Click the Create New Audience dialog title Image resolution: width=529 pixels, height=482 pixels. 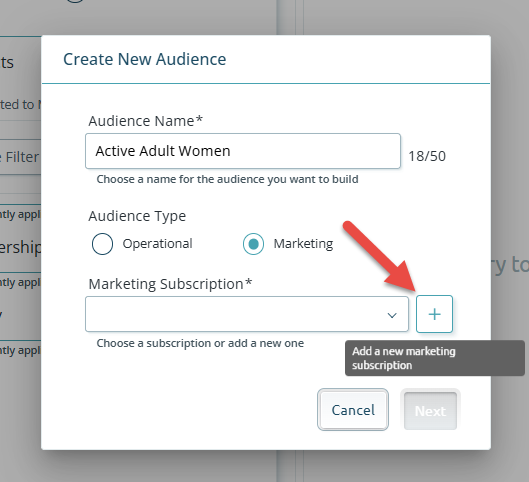pos(145,59)
